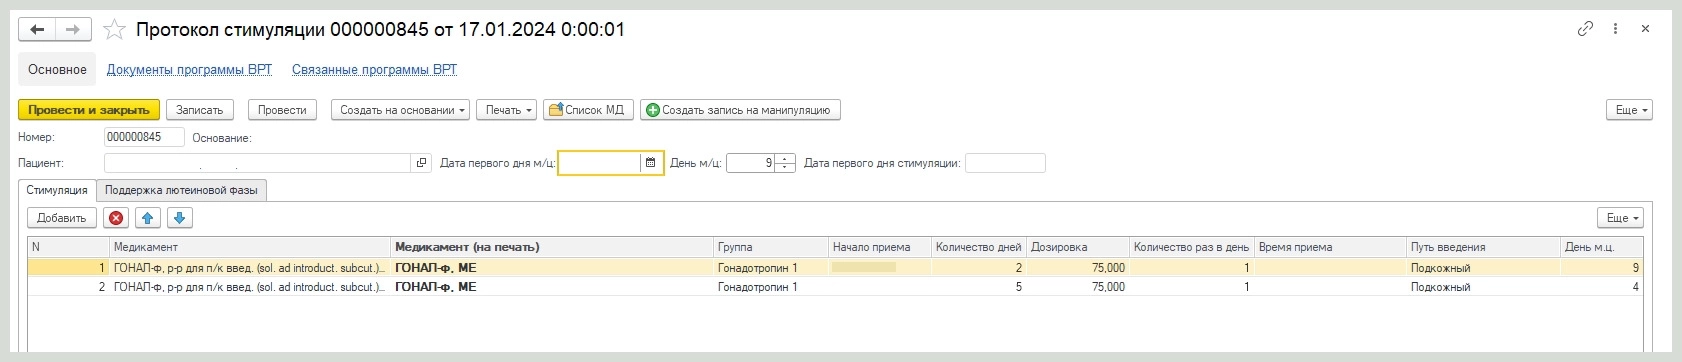Viewport: 1682px width, 362px height.
Task: Add document to favorites with star icon
Action: 115,30
